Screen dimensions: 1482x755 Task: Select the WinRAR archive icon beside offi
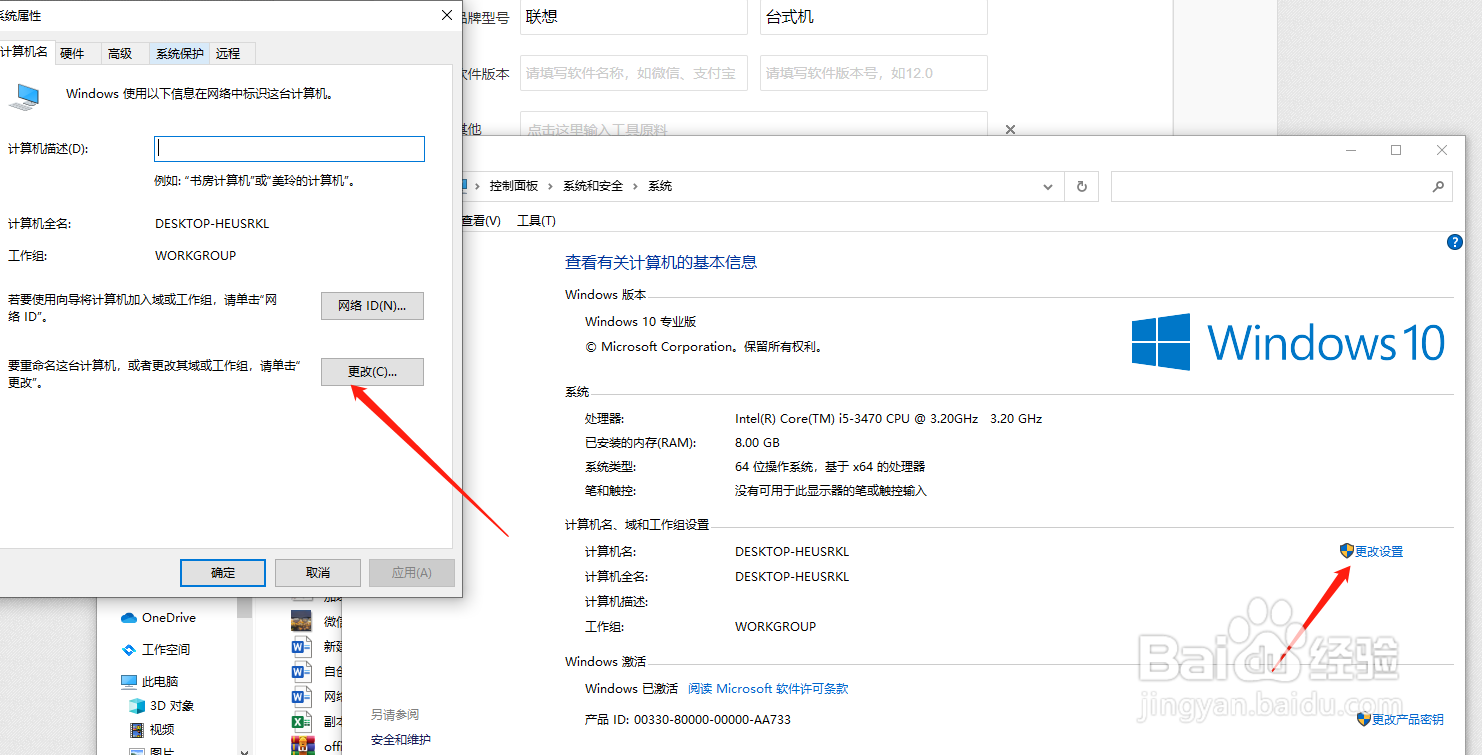click(302, 745)
